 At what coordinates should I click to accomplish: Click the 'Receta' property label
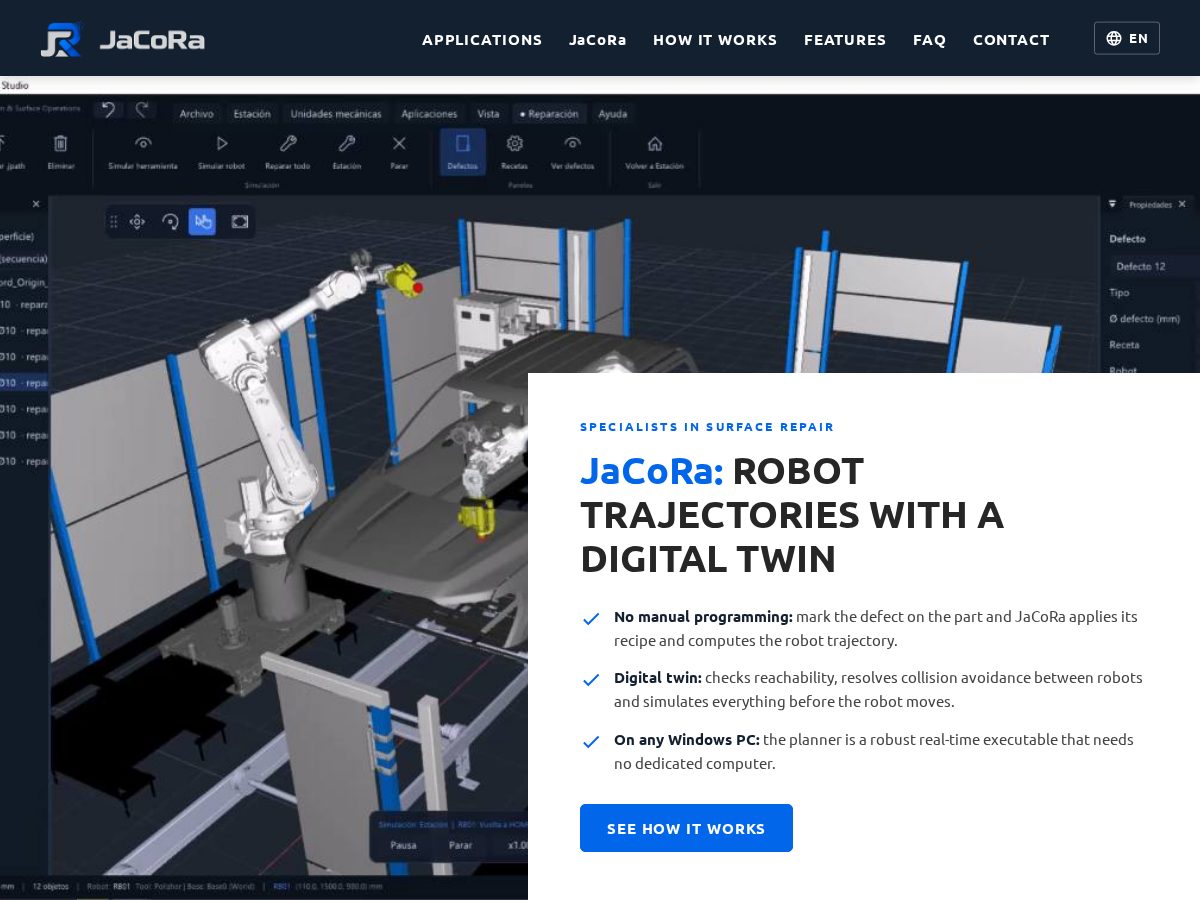pos(1124,345)
